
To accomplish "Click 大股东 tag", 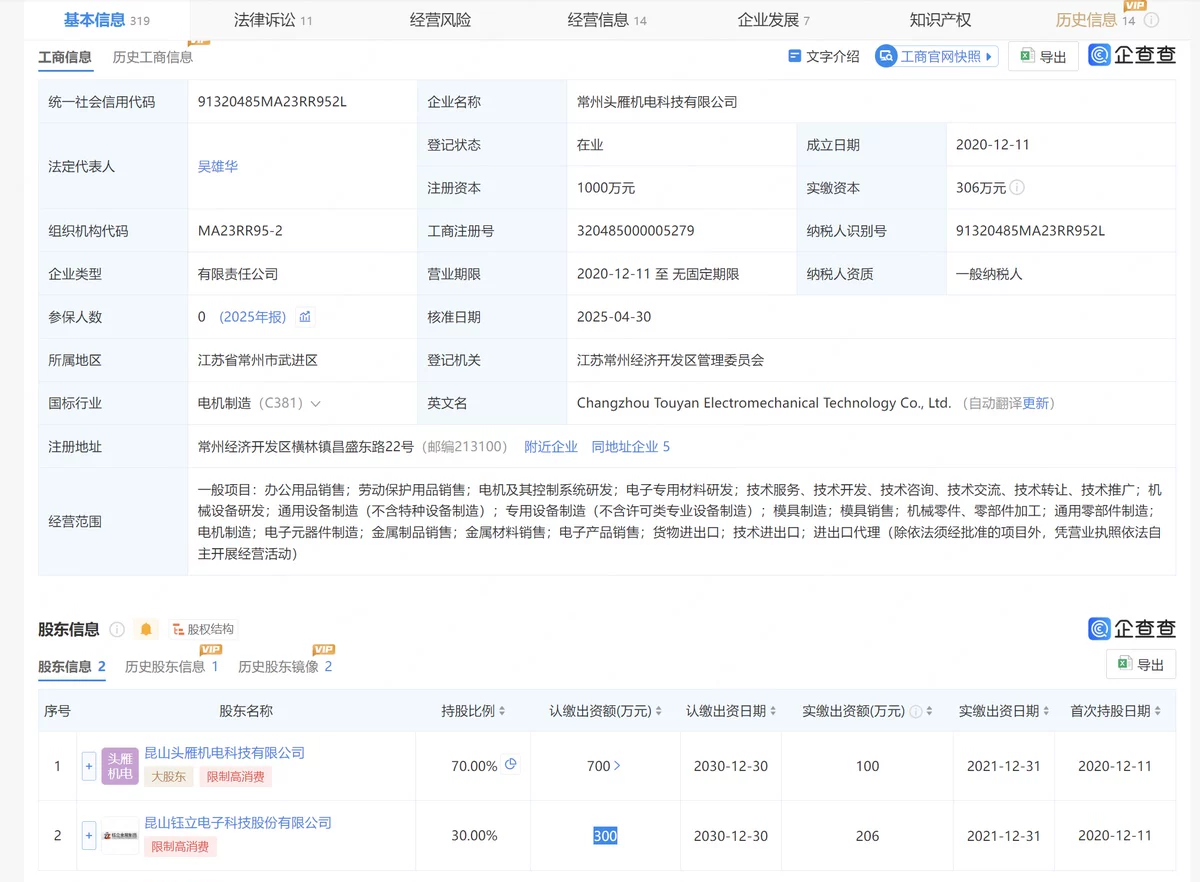I will click(169, 776).
